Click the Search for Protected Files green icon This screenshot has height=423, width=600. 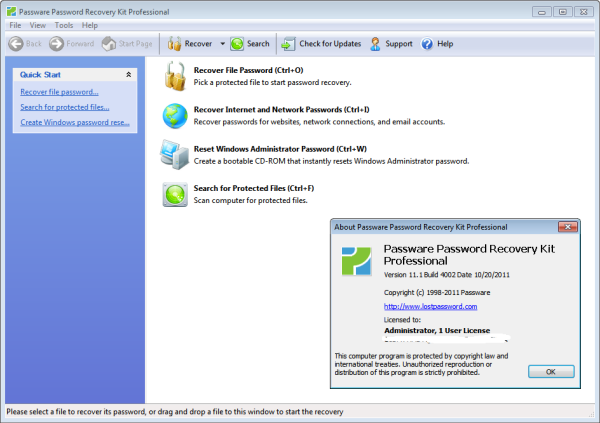click(175, 194)
